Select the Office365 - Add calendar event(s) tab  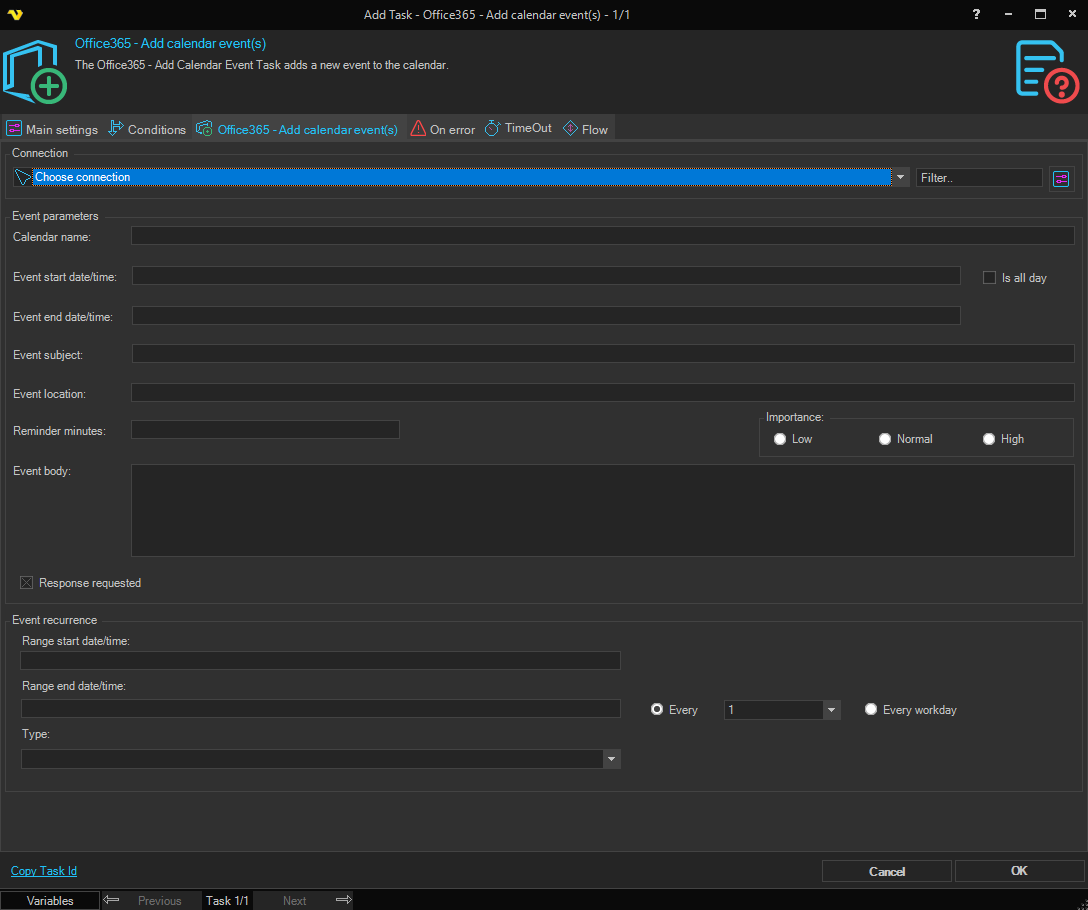coord(297,129)
